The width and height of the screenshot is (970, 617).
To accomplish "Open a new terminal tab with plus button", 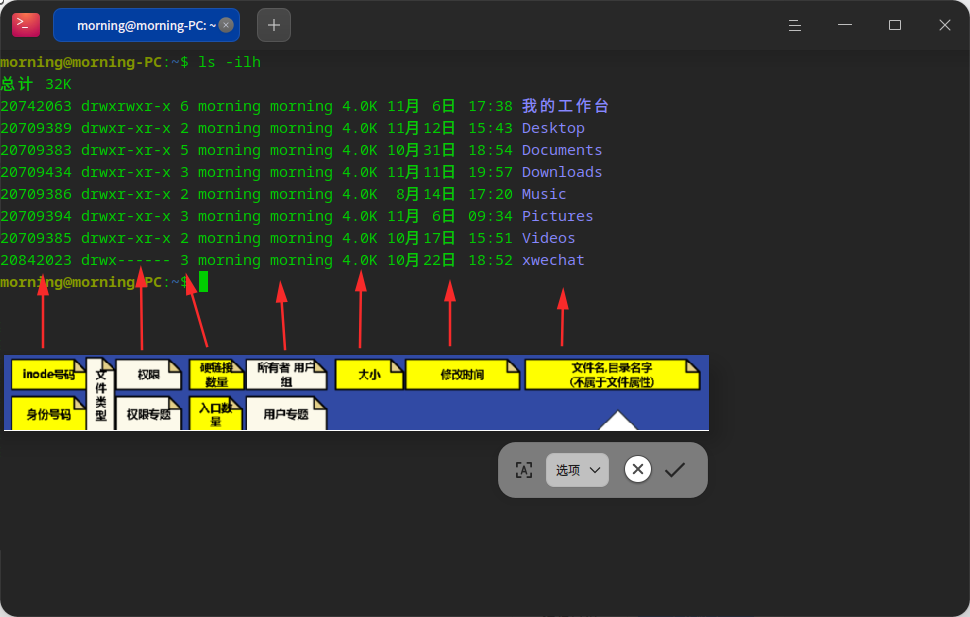I will pyautogui.click(x=274, y=25).
